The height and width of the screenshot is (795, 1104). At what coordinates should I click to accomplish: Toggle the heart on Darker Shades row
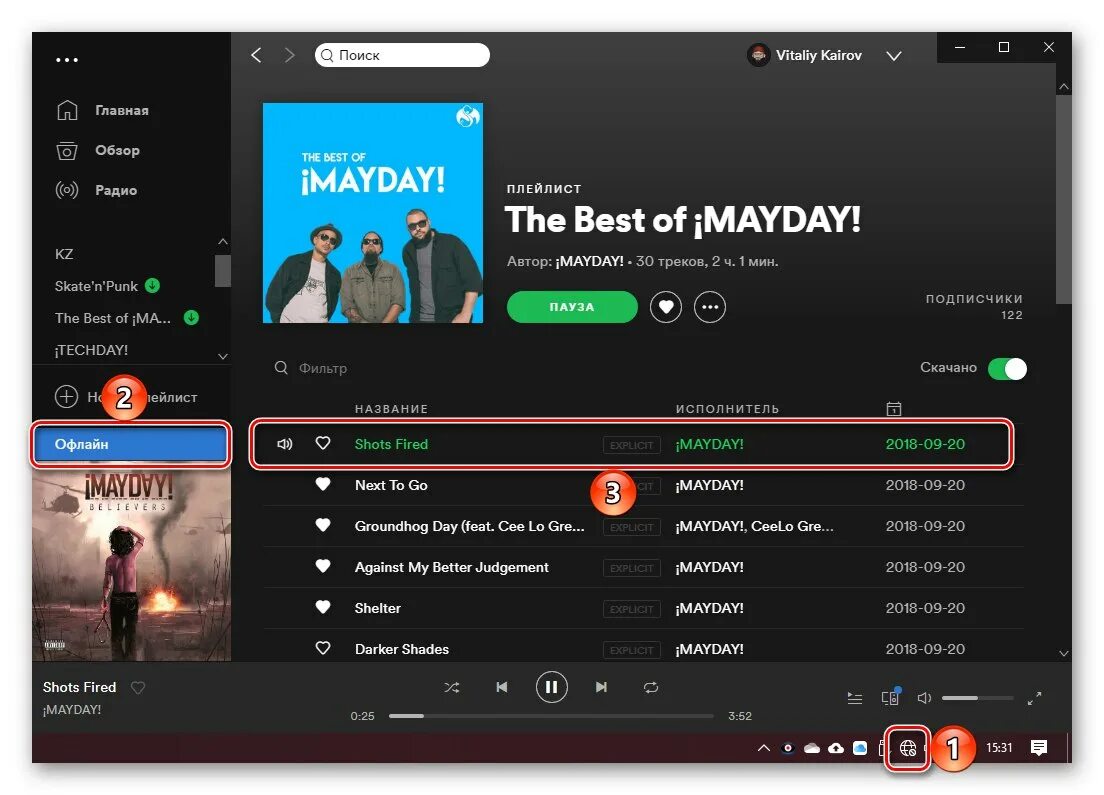pos(322,648)
